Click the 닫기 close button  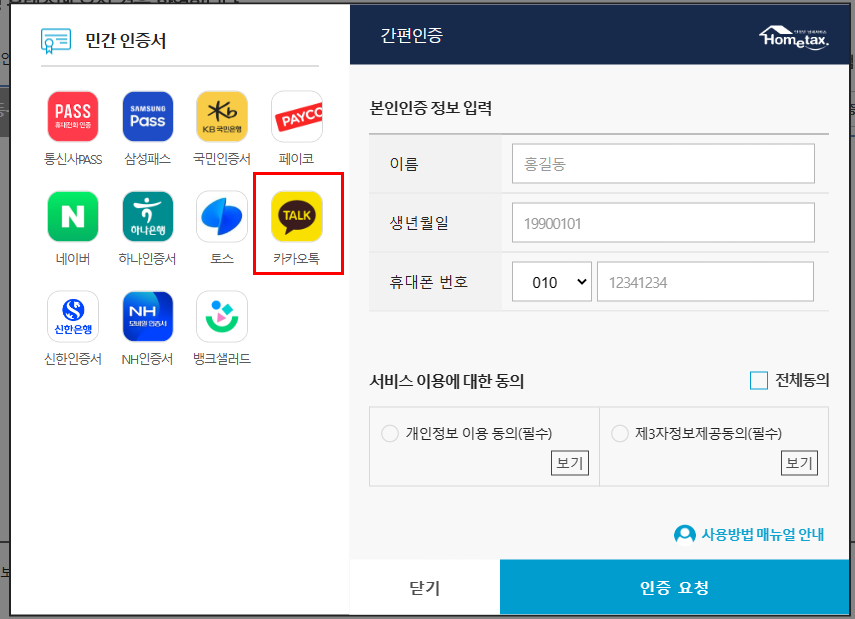coord(425,587)
